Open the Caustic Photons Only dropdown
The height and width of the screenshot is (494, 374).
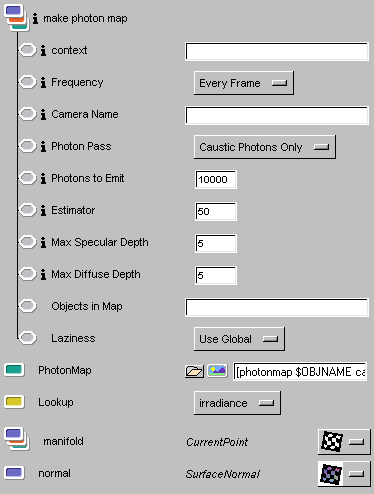[x=265, y=147]
